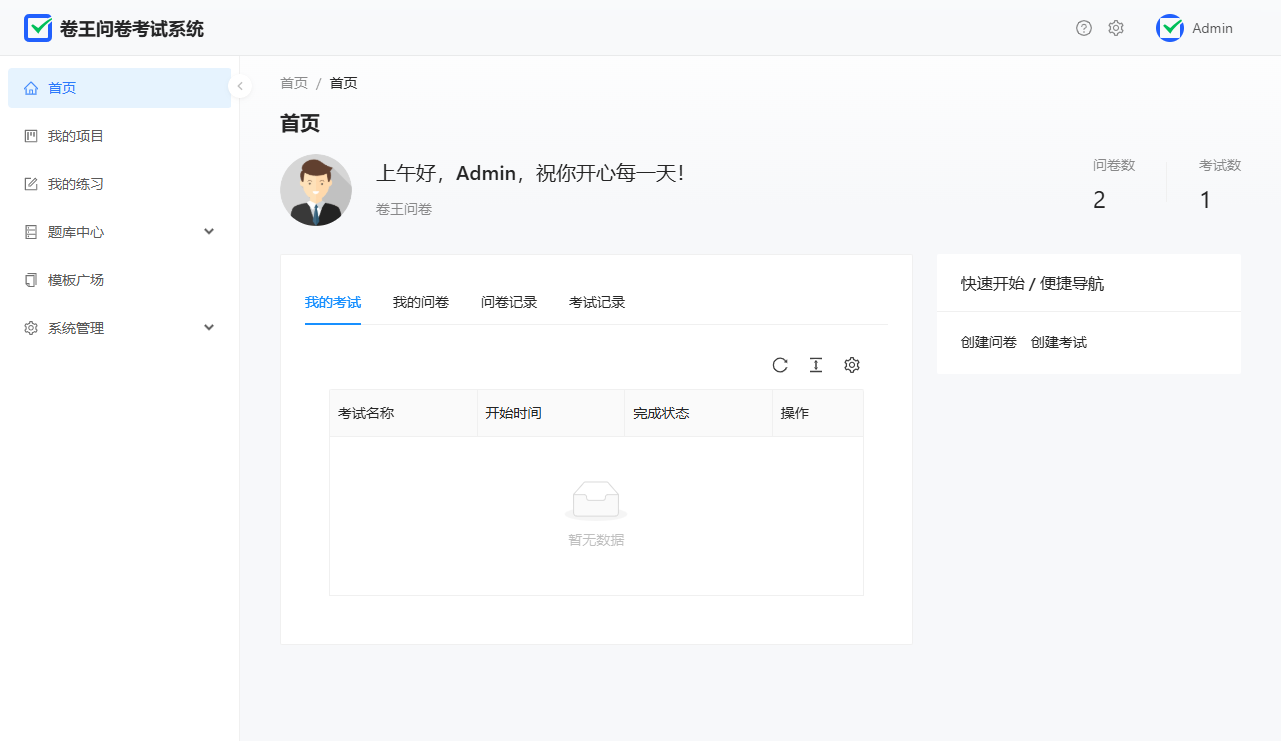
Task: Click the 创建考试 quick link
Action: coord(1059,342)
